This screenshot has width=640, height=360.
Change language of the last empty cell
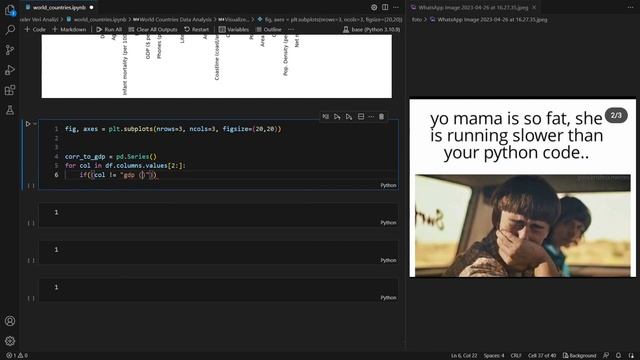point(388,298)
